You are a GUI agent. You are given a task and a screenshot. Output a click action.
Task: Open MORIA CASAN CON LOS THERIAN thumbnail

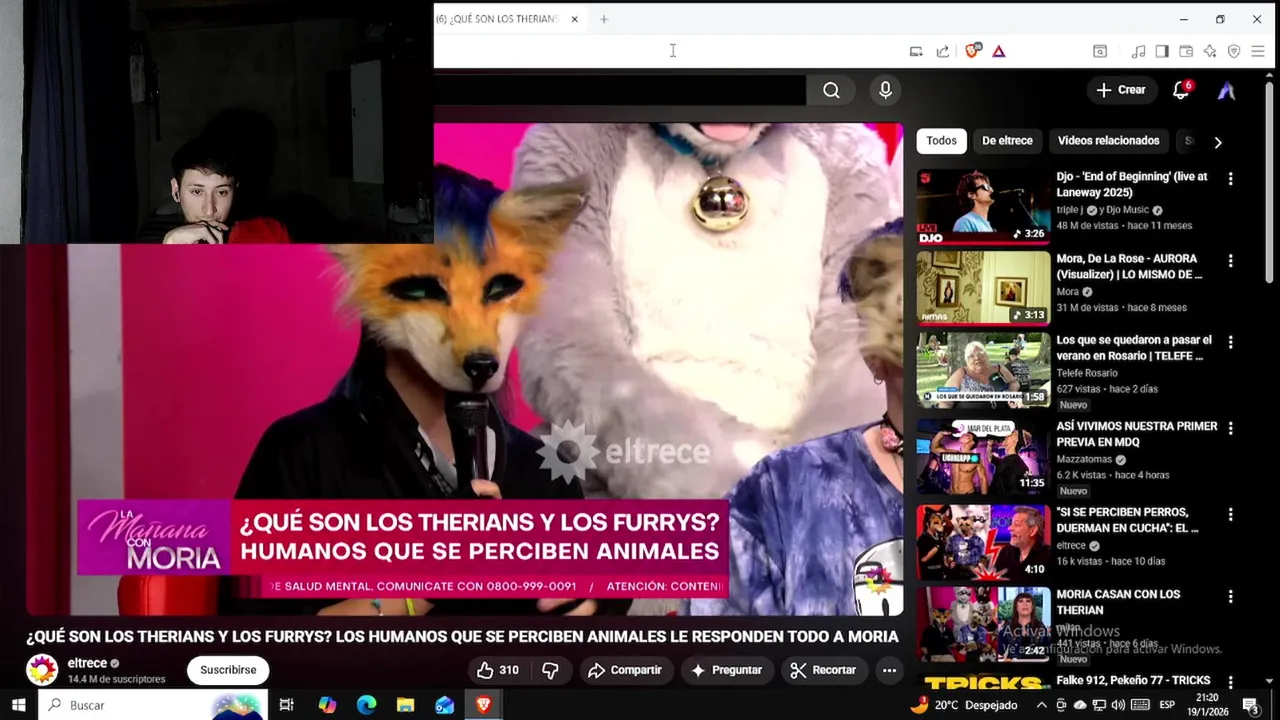pyautogui.click(x=984, y=624)
